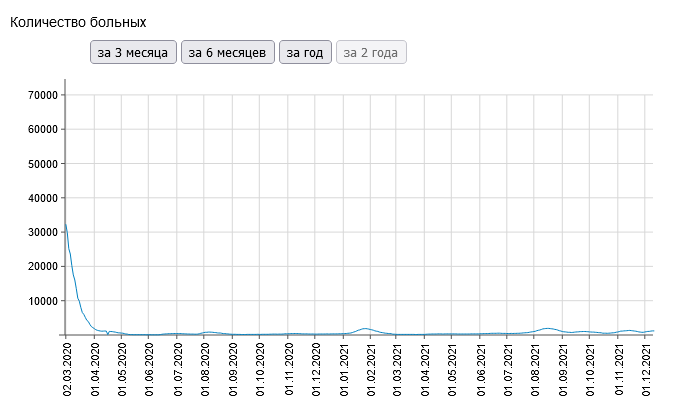Click the 'Количество больных' chart title
This screenshot has width=686, height=419.
click(78, 22)
